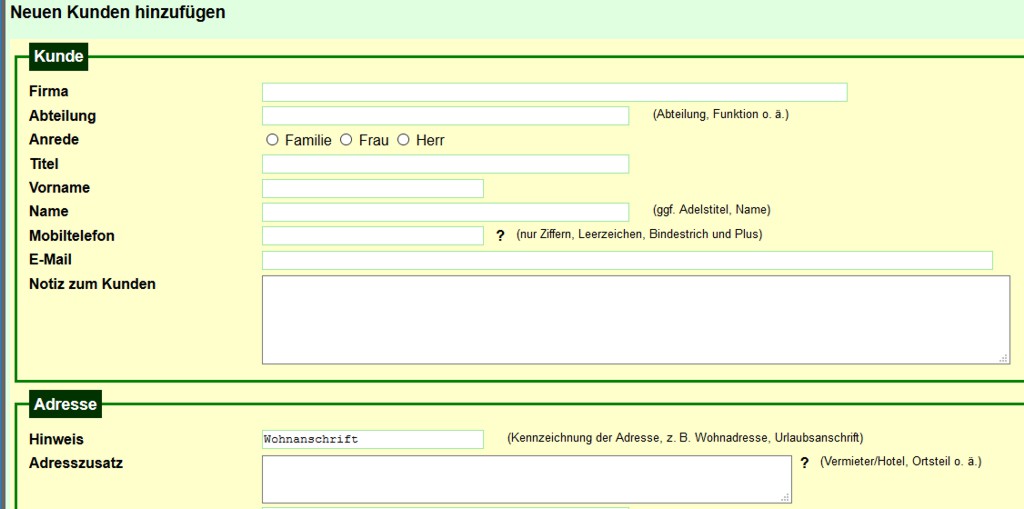The image size is (1024, 509).
Task: Click resize handle of Notiz zum Kunden box
Action: [1003, 357]
